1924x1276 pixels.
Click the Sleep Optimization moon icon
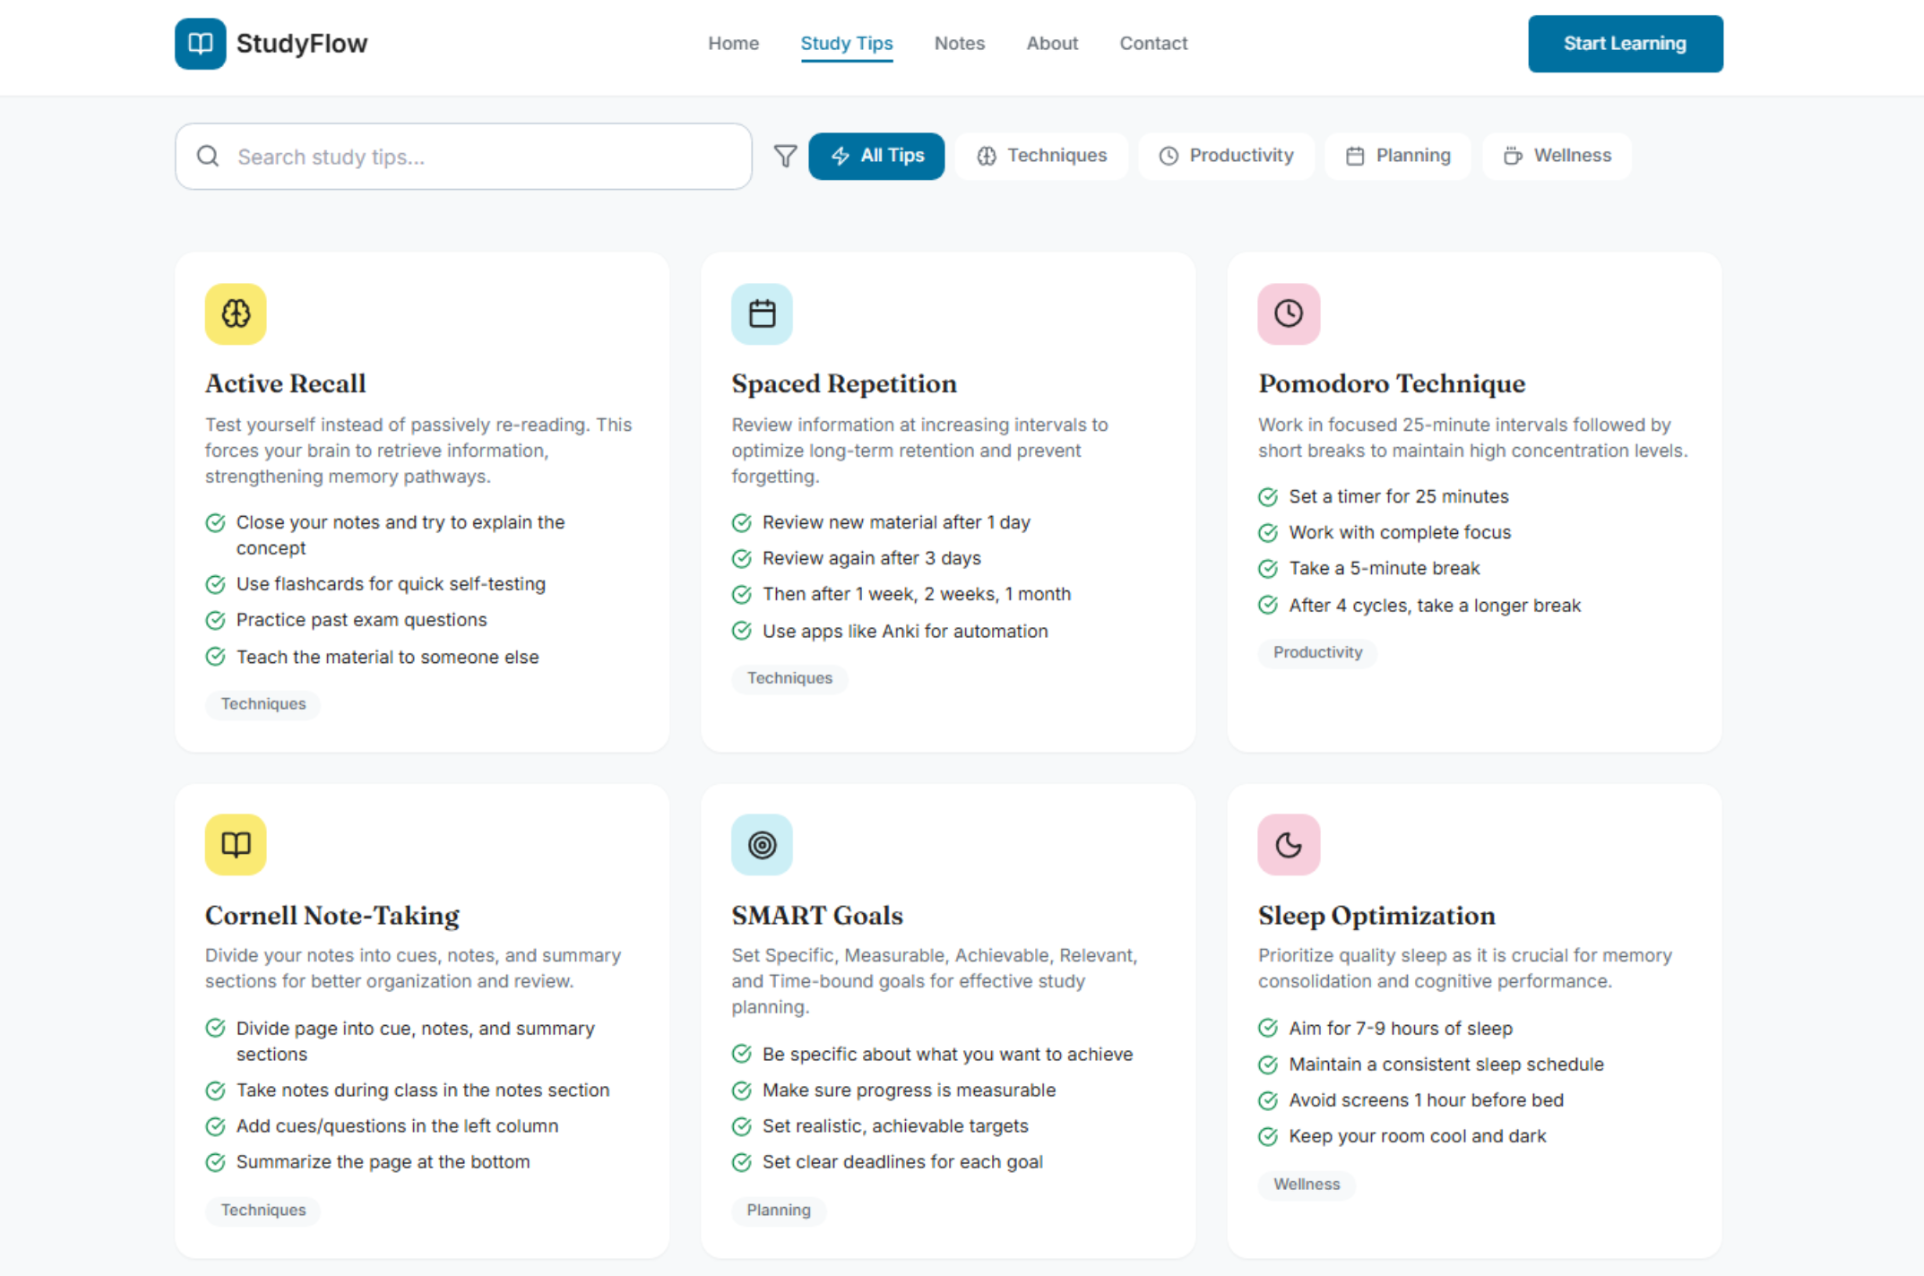point(1288,845)
